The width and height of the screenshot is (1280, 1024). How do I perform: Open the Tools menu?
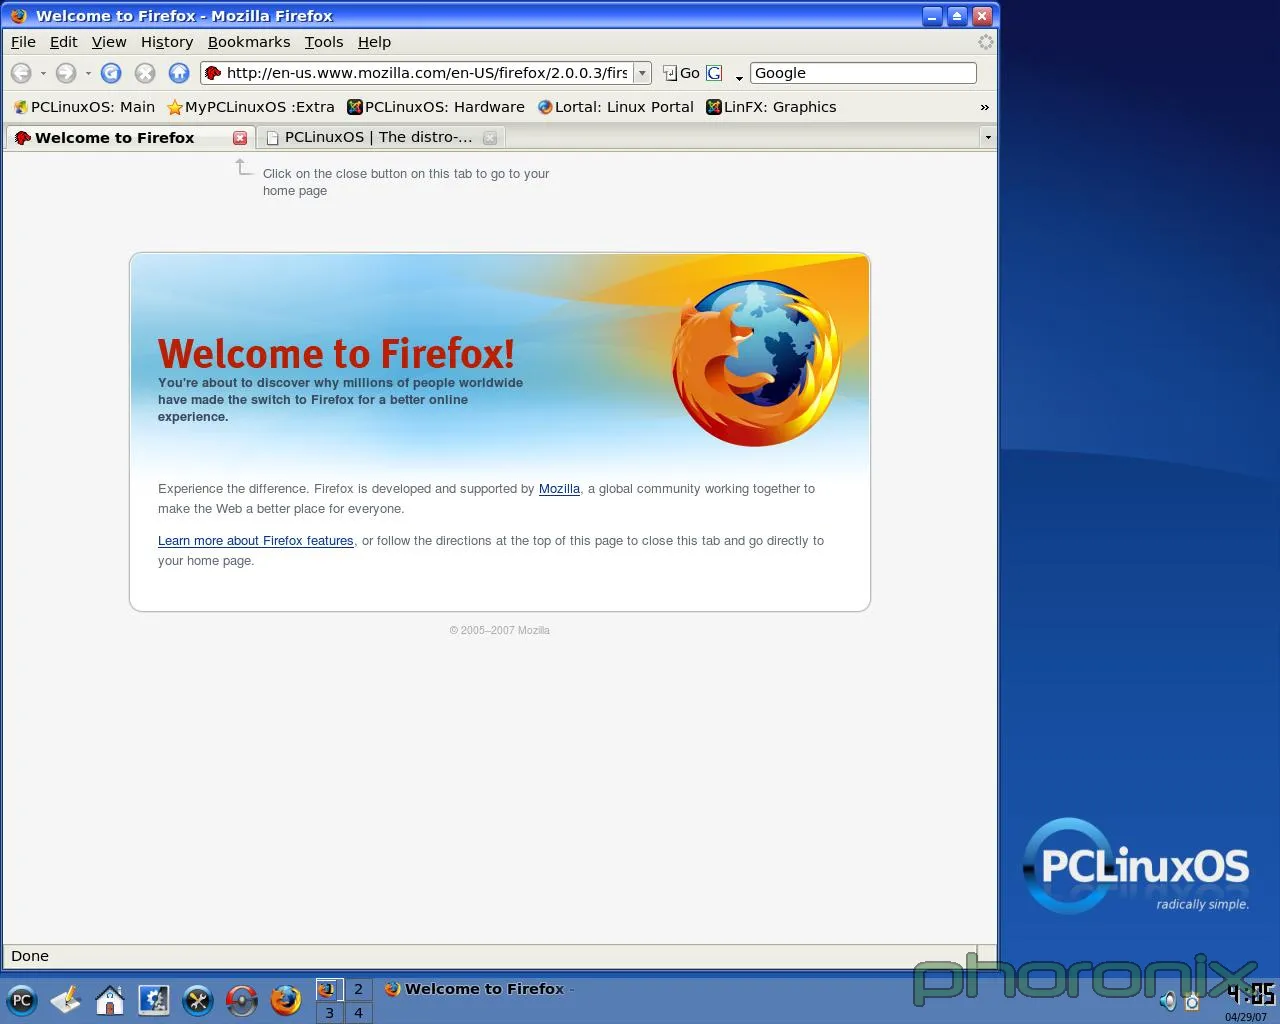pyautogui.click(x=324, y=42)
